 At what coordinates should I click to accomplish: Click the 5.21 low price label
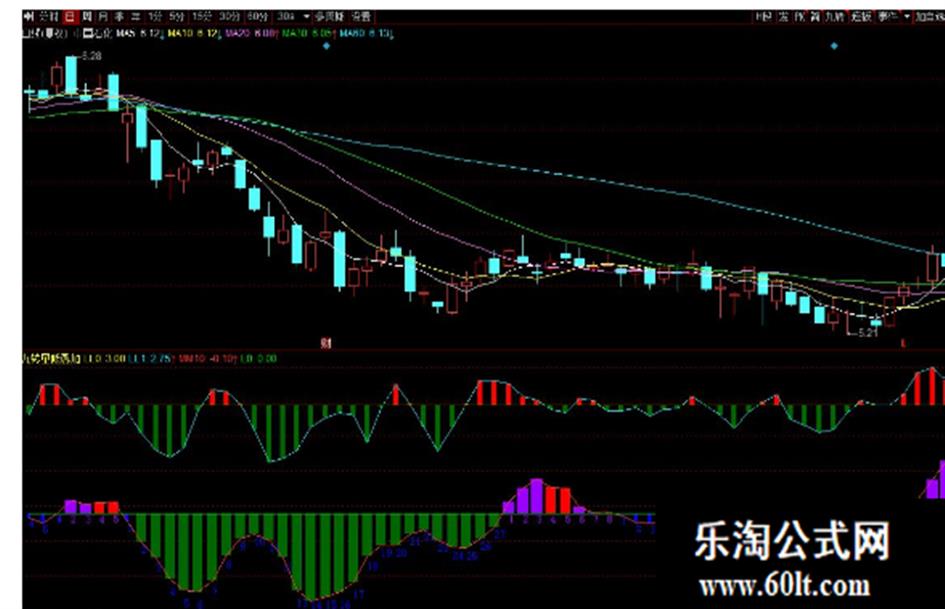pos(868,332)
